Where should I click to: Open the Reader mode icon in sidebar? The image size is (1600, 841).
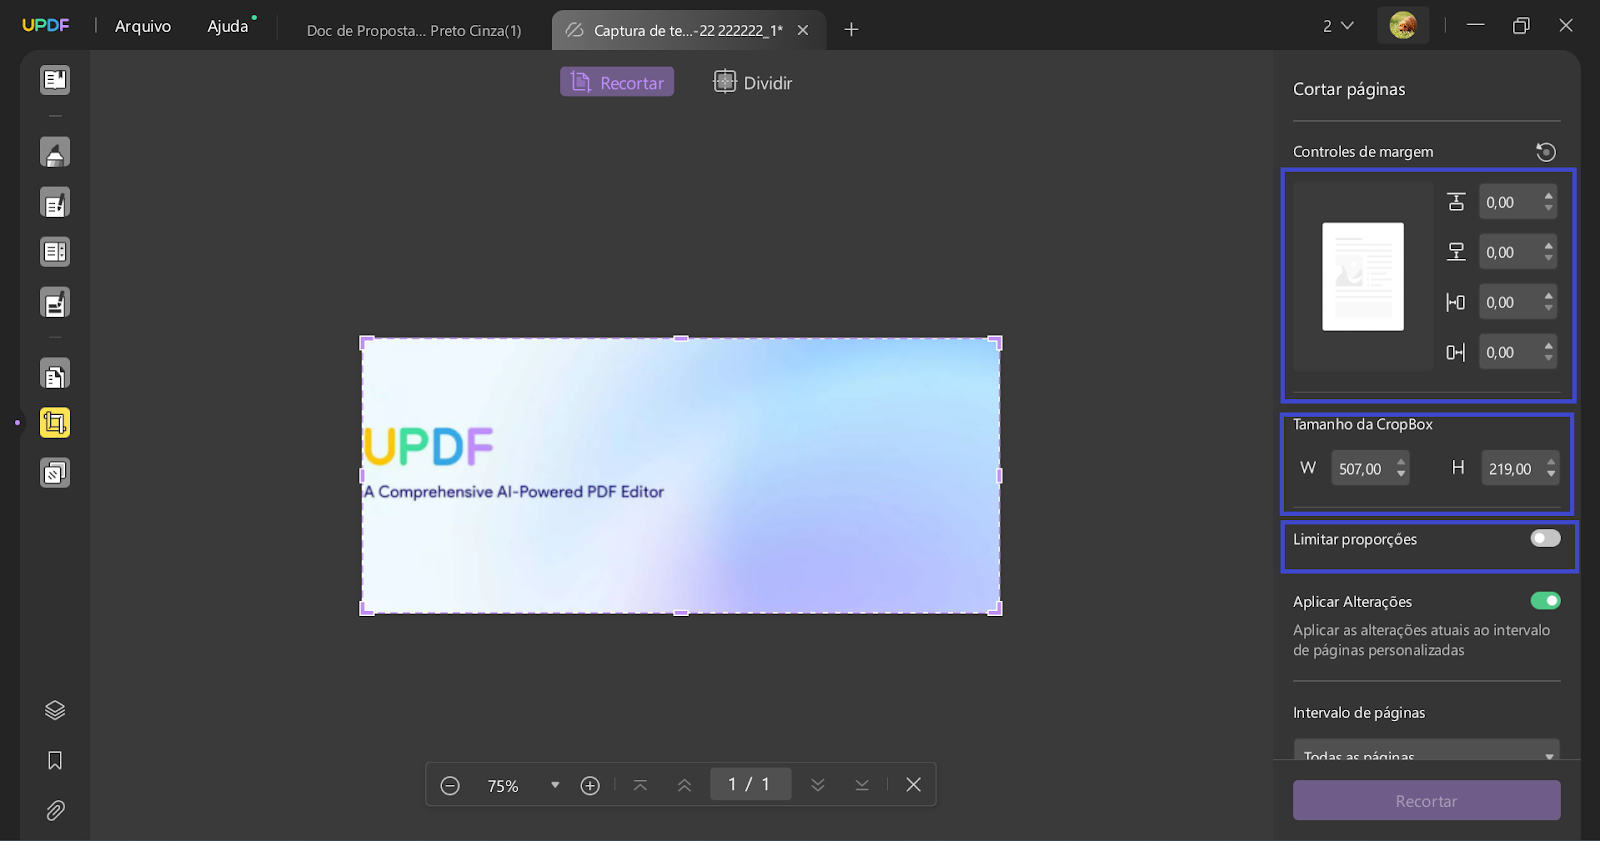[x=55, y=80]
